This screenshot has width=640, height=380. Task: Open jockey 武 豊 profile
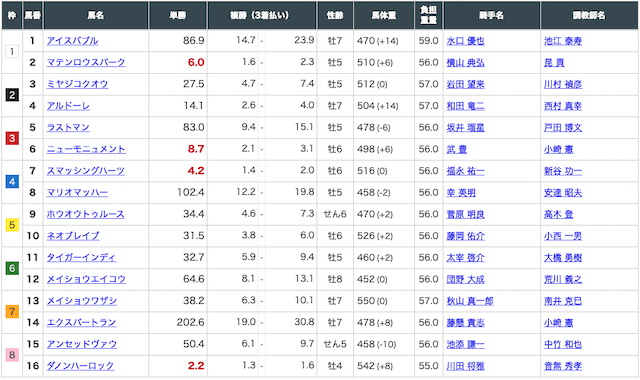click(457, 149)
